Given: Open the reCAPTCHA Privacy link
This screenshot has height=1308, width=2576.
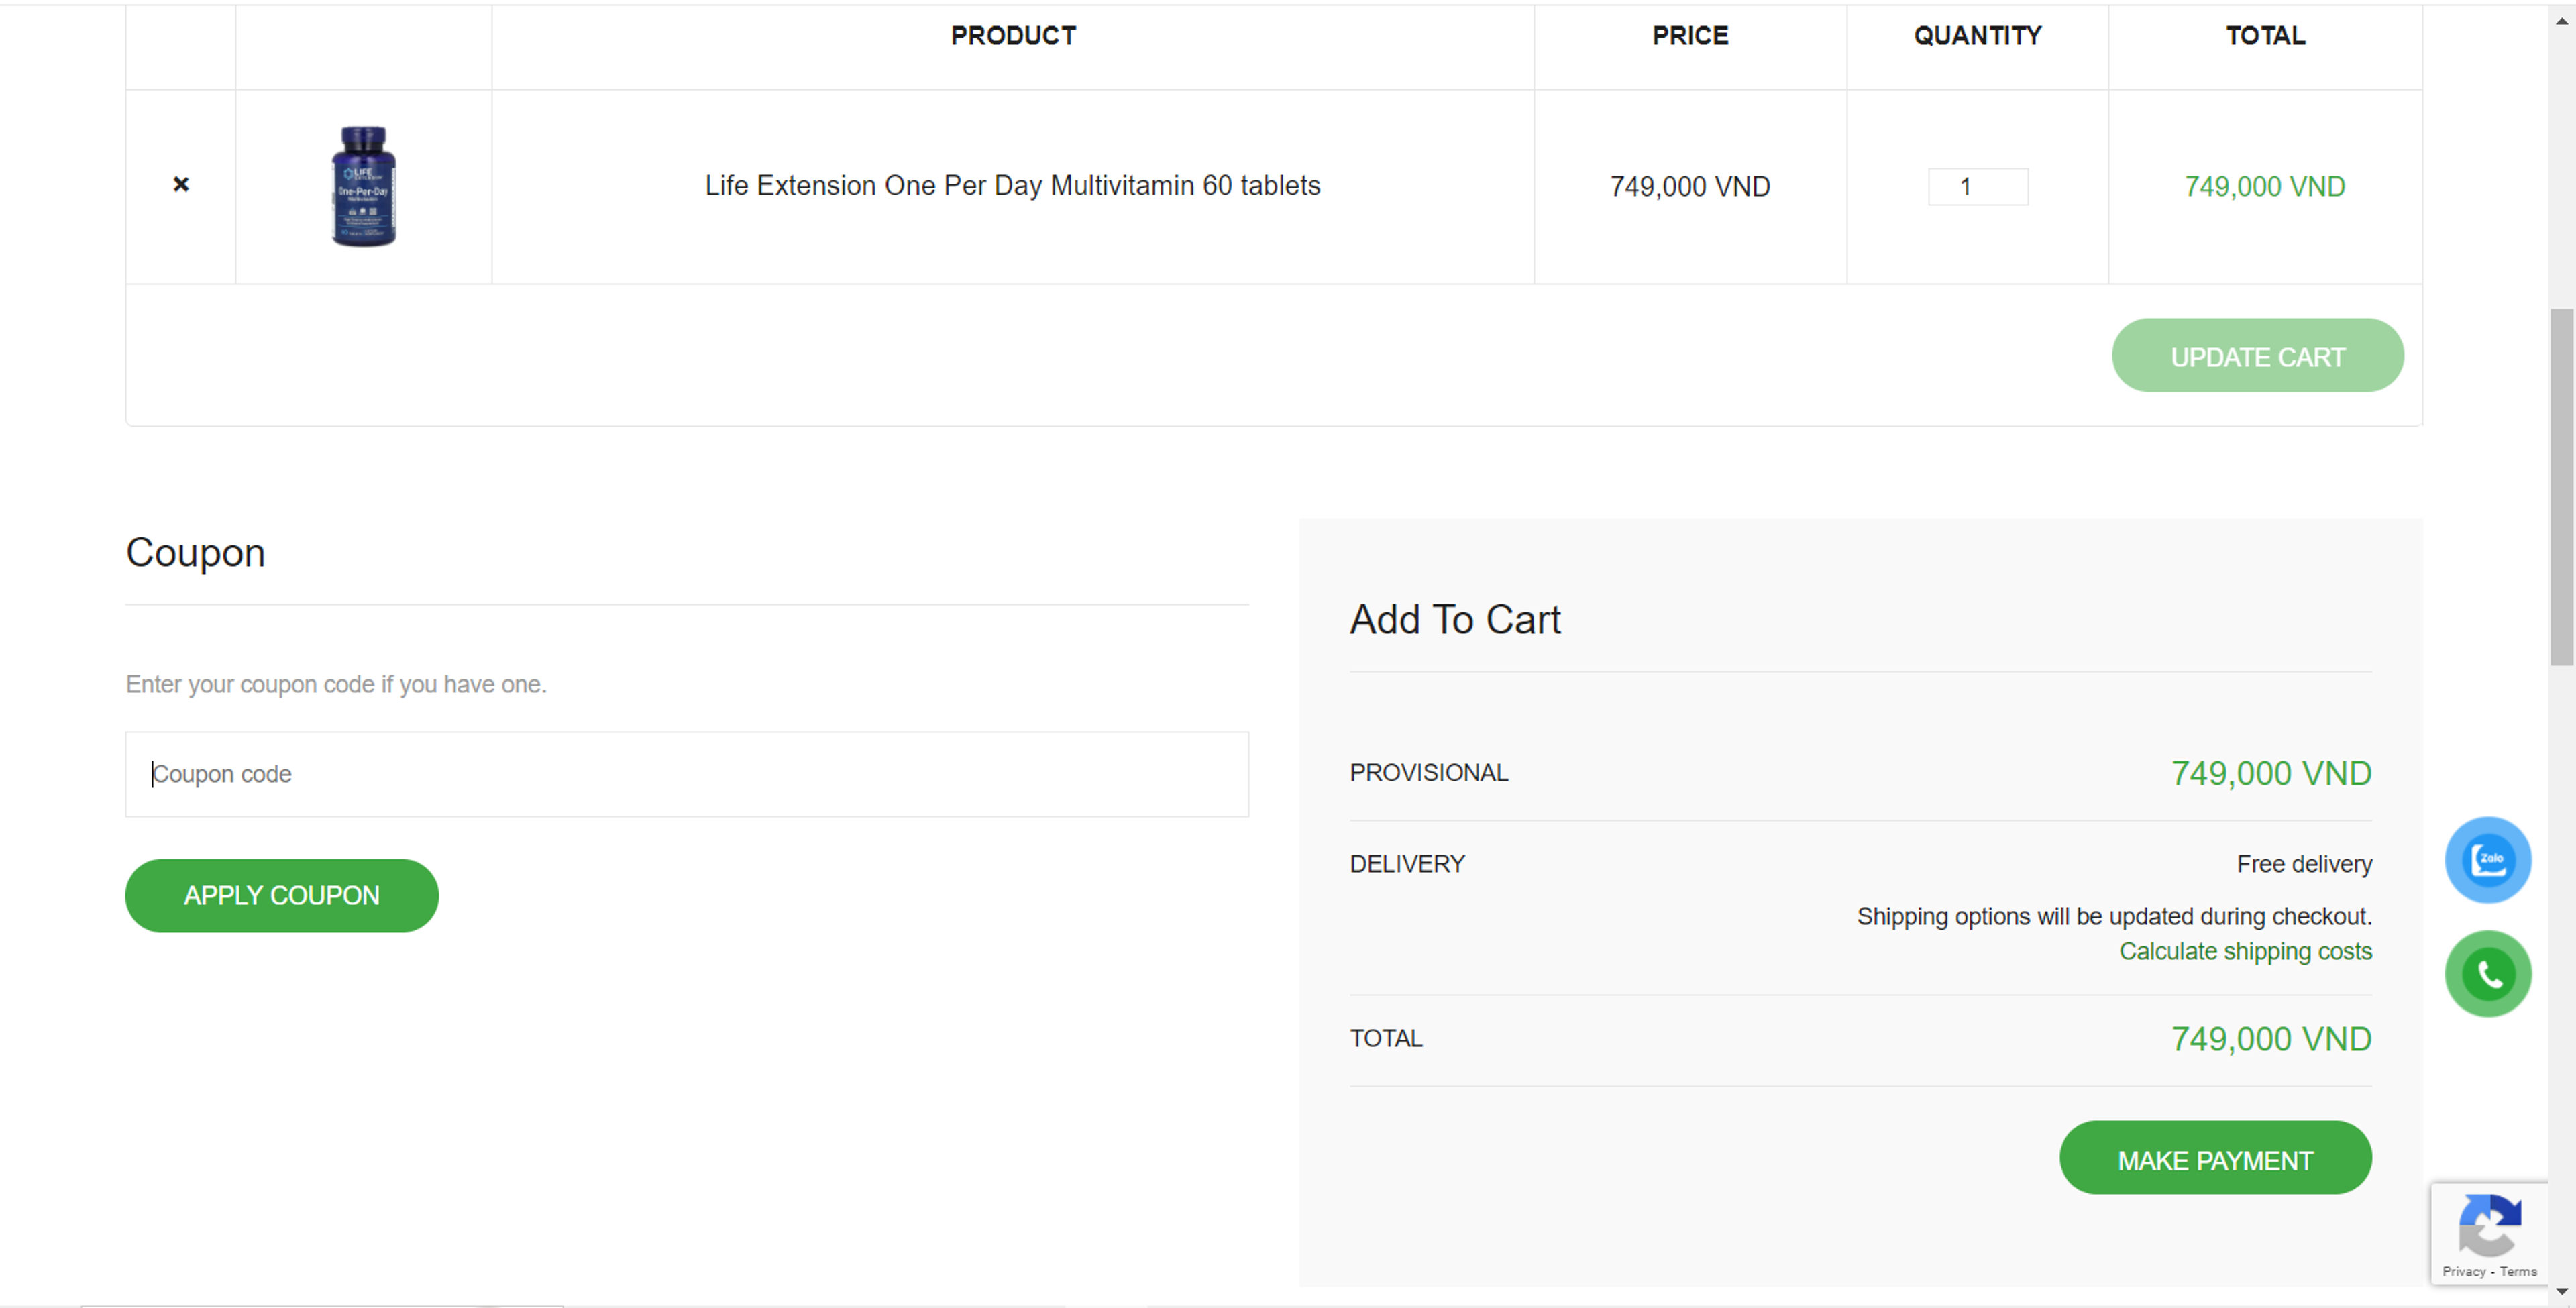Looking at the screenshot, I should coord(2463,1272).
